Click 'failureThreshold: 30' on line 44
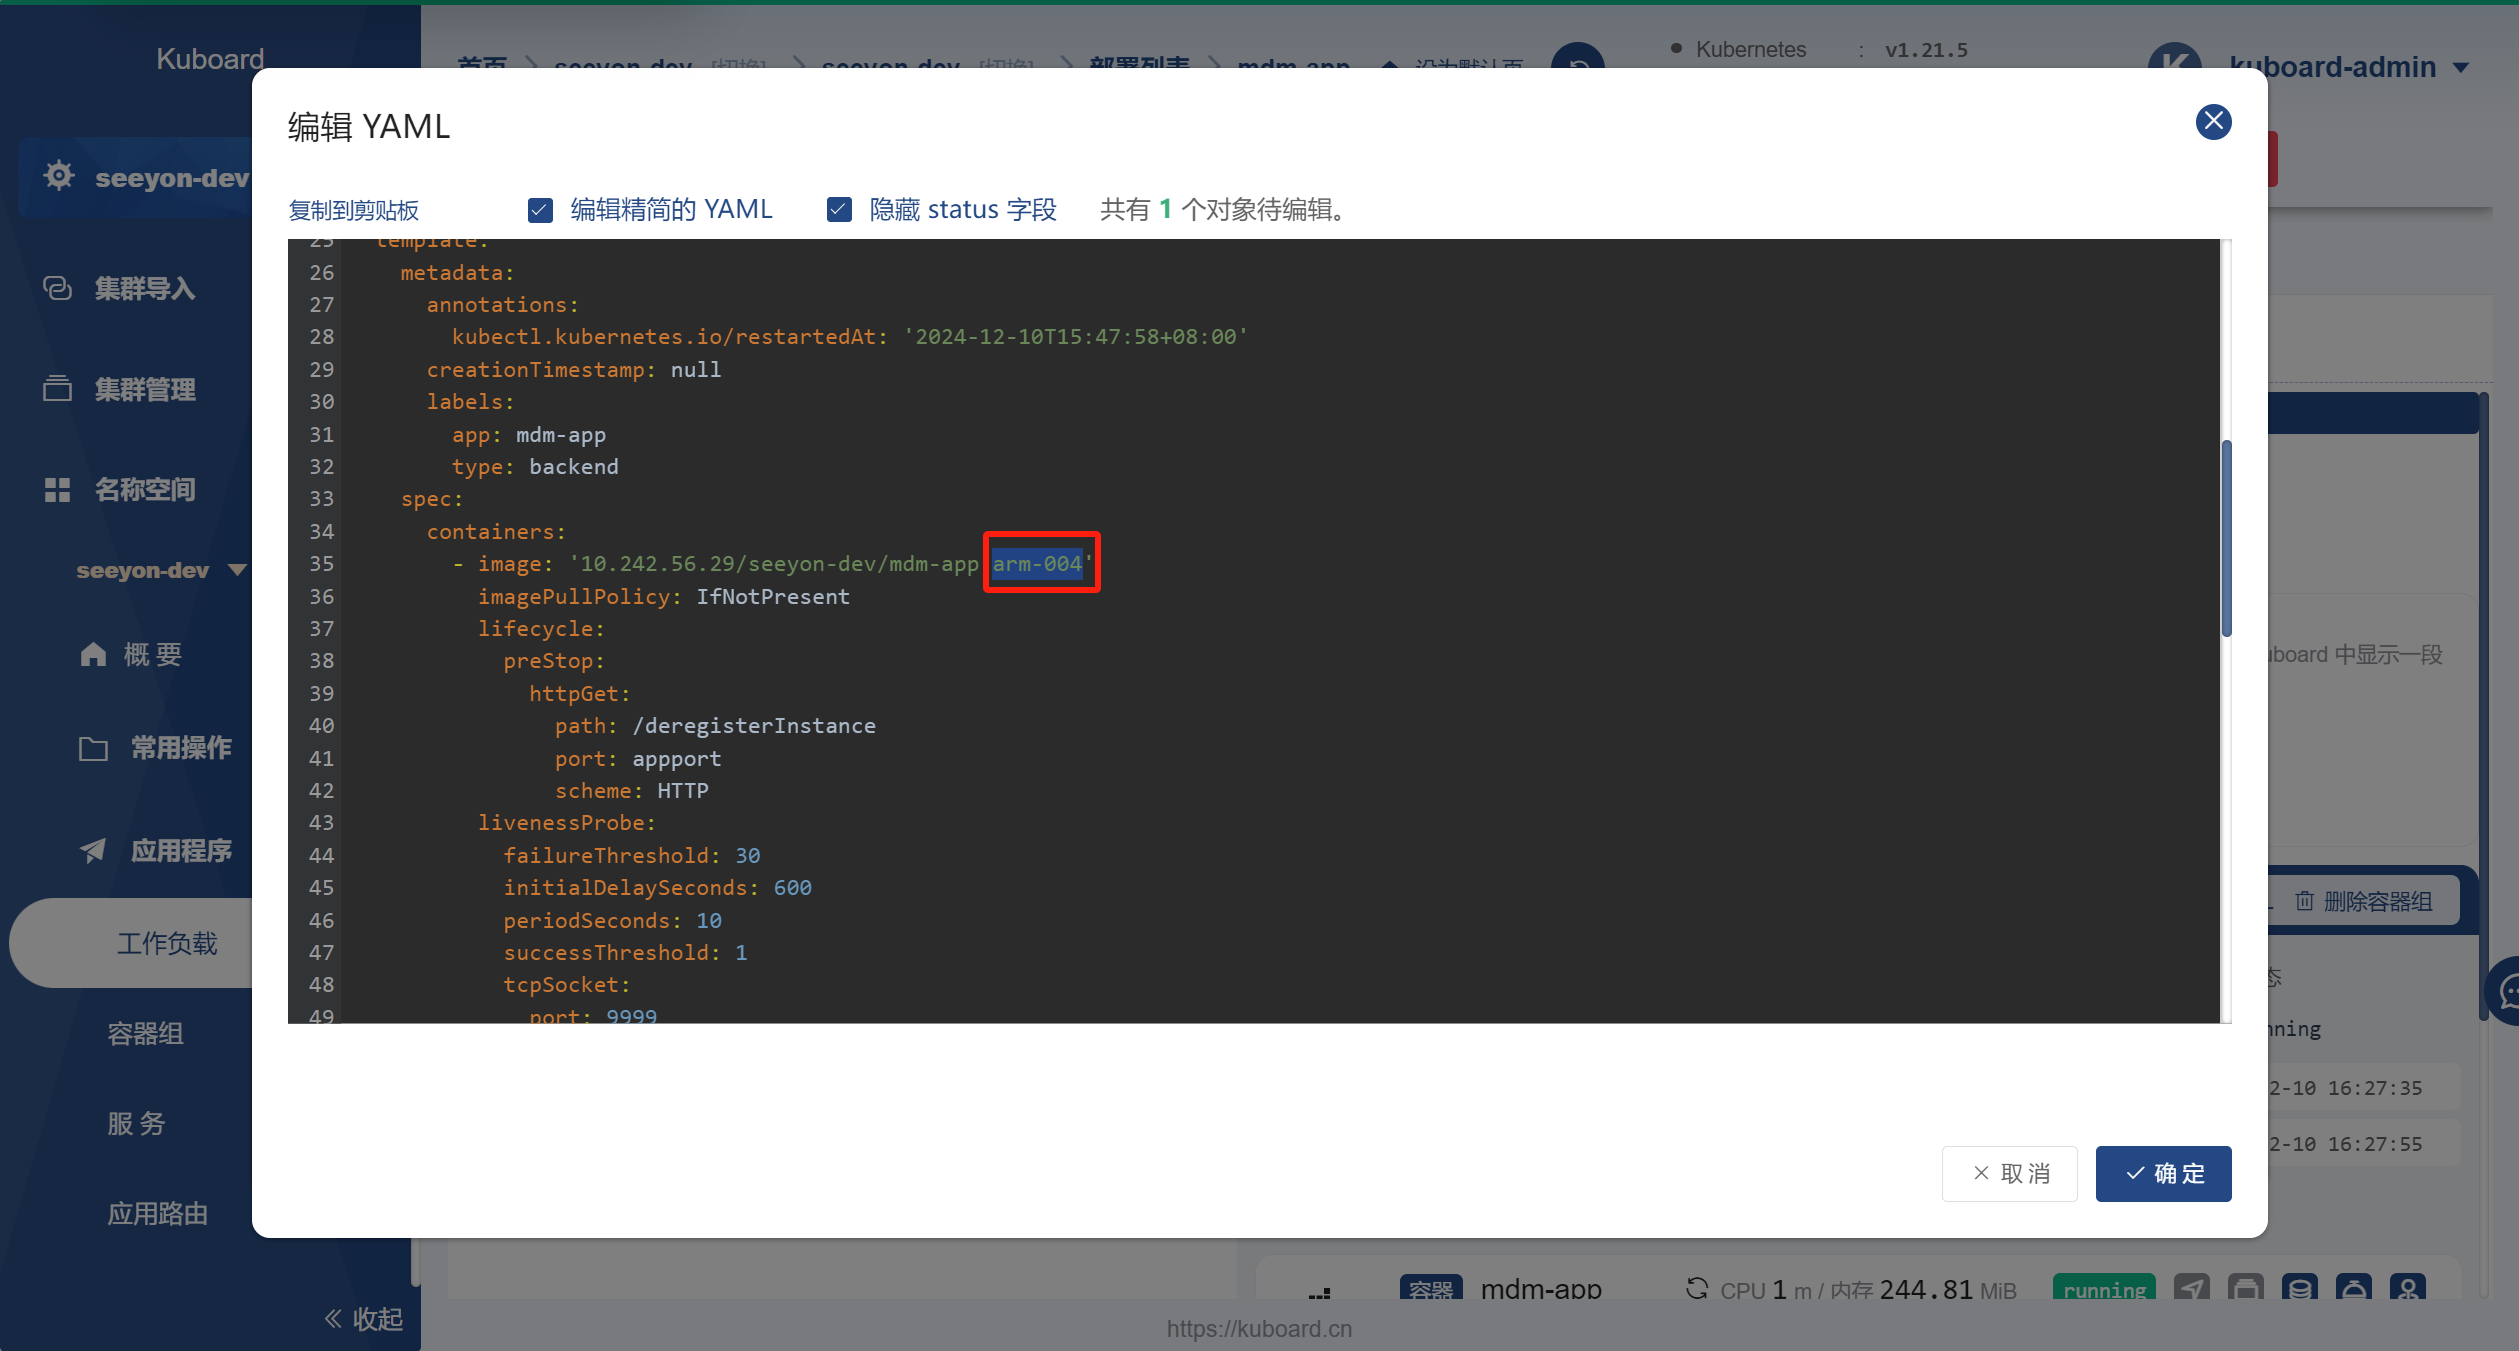The image size is (2519, 1351). point(632,856)
